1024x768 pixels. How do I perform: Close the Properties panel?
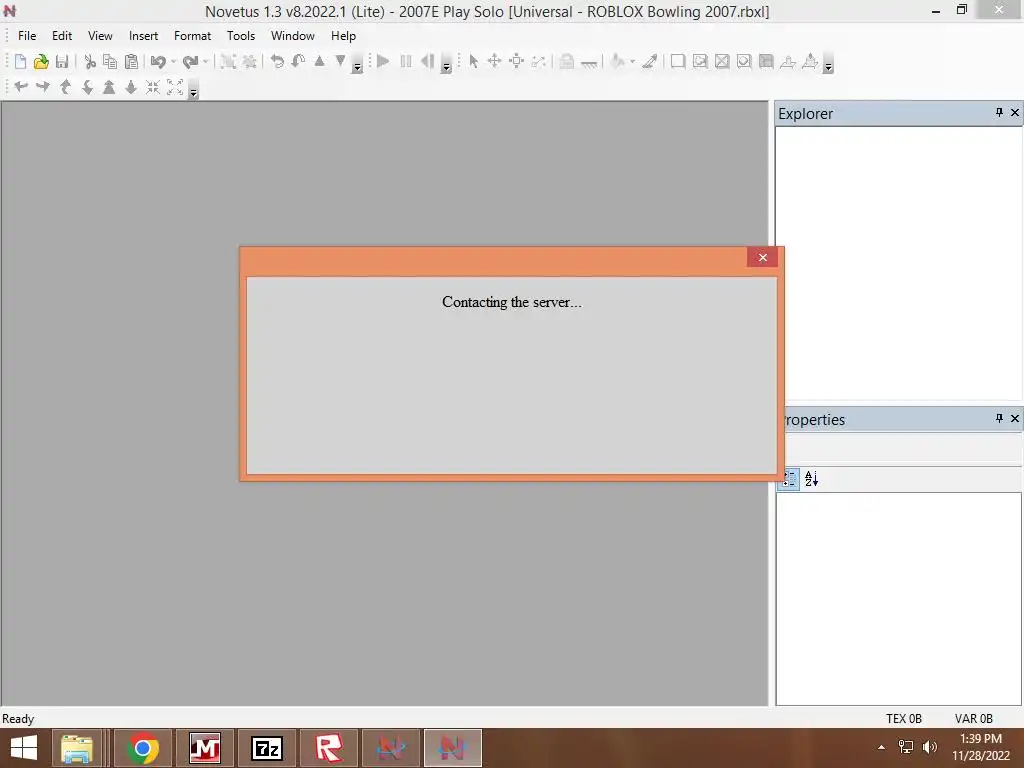(x=1015, y=418)
